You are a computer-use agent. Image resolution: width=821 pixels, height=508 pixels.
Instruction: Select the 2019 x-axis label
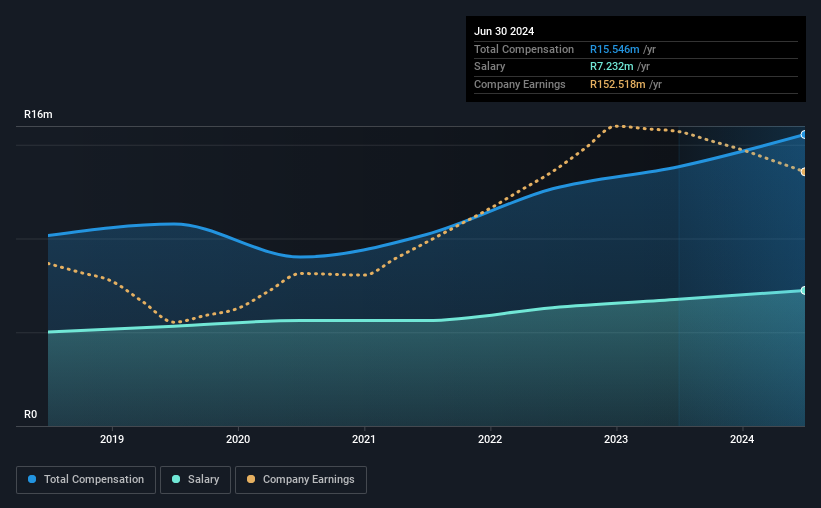[112, 439]
